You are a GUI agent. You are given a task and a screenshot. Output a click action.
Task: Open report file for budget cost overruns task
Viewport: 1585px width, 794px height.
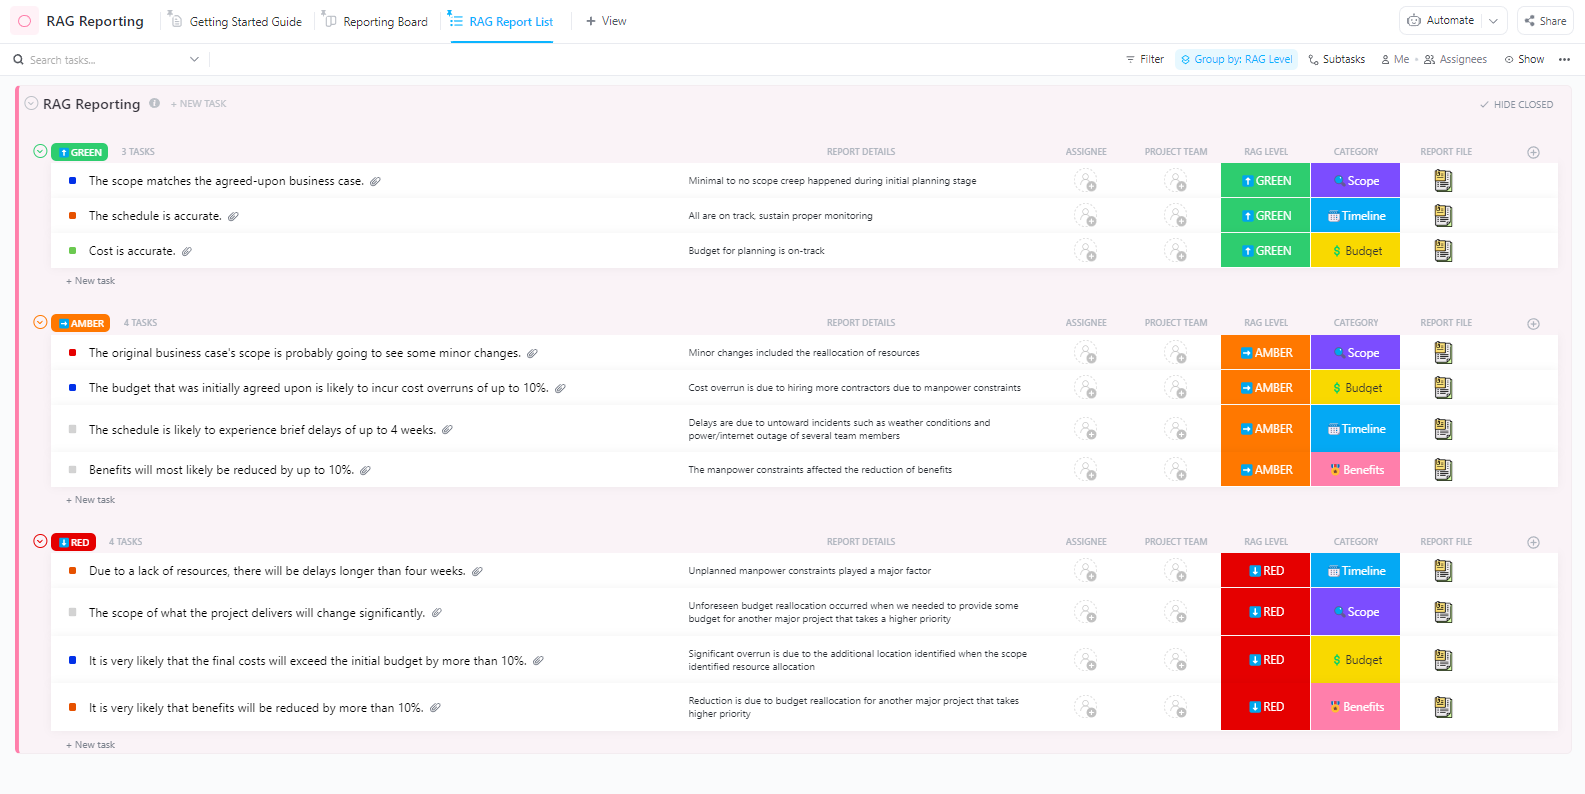(1443, 388)
